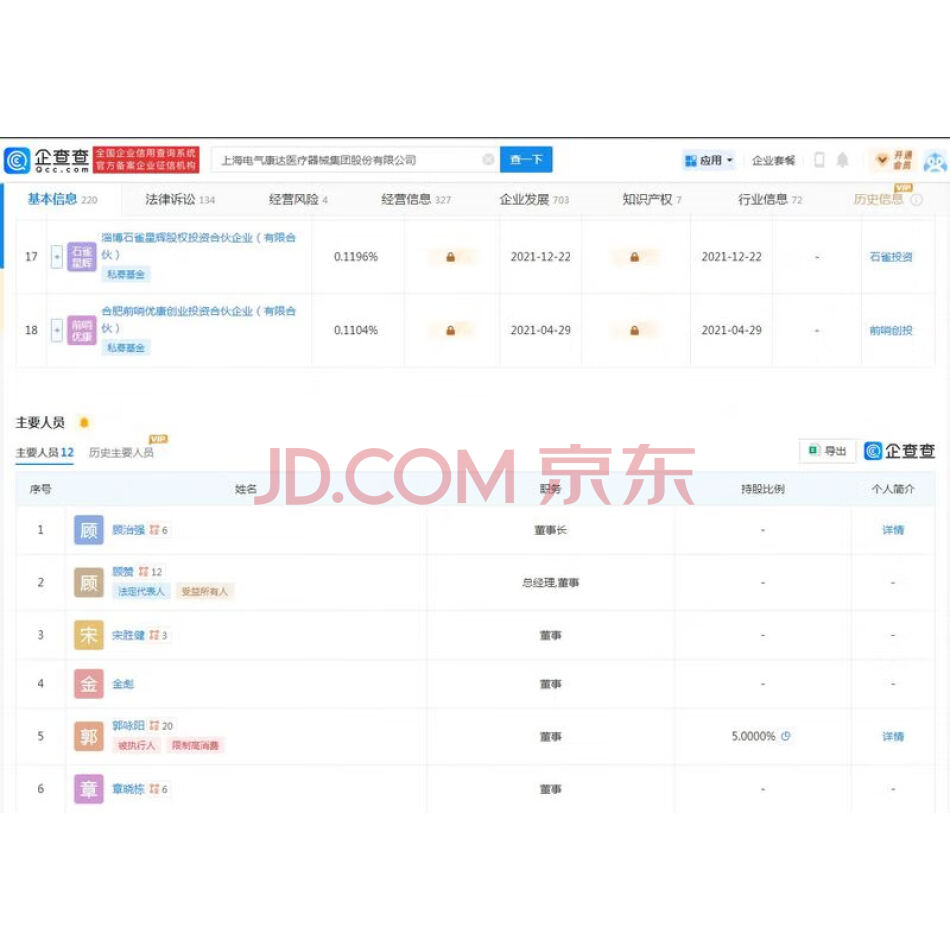Open 详情 for 顾治强 in row 1

892,530
